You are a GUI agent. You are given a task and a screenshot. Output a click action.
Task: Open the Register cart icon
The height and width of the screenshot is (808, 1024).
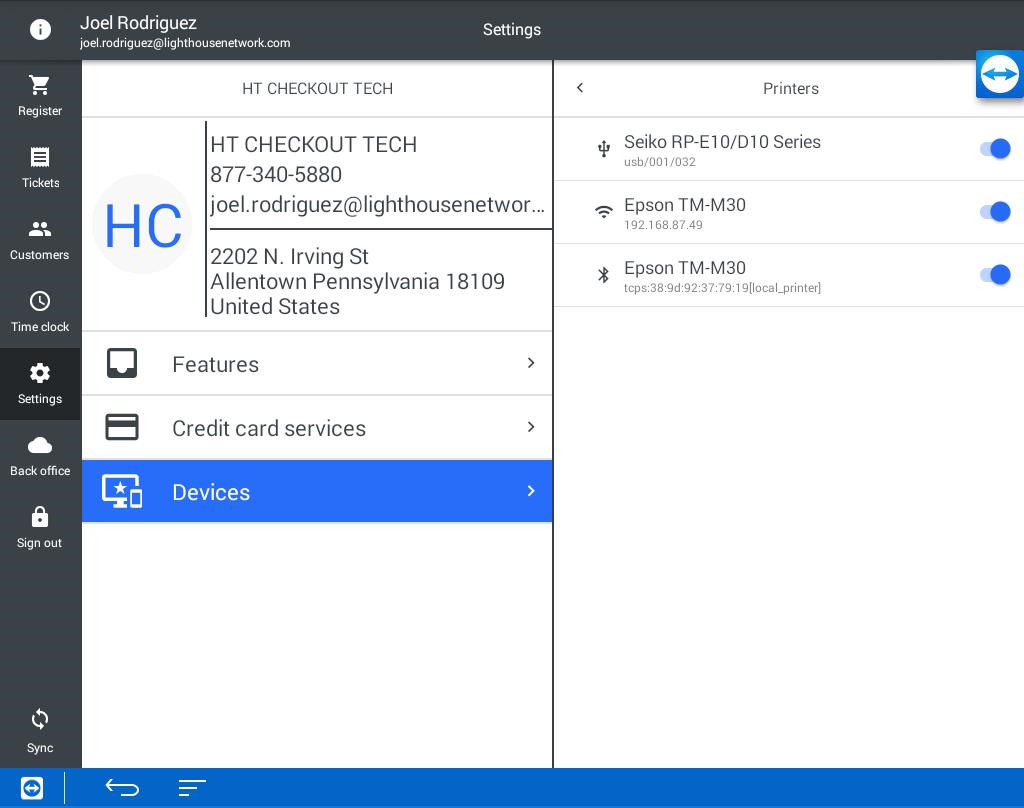[40, 86]
